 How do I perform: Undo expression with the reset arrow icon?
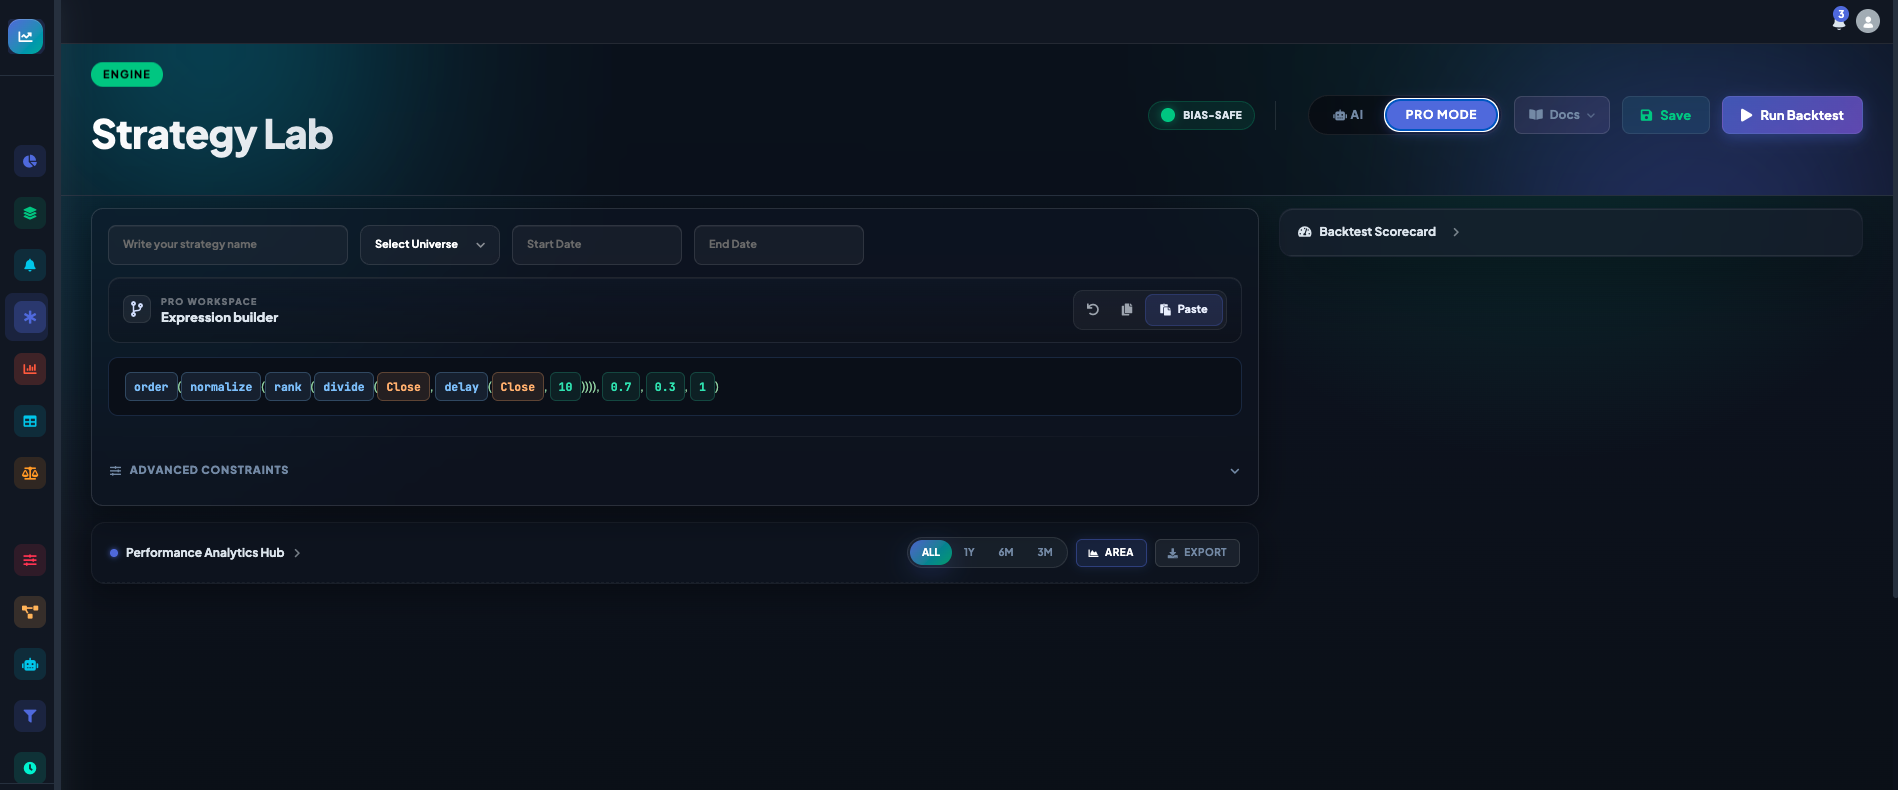pos(1093,310)
